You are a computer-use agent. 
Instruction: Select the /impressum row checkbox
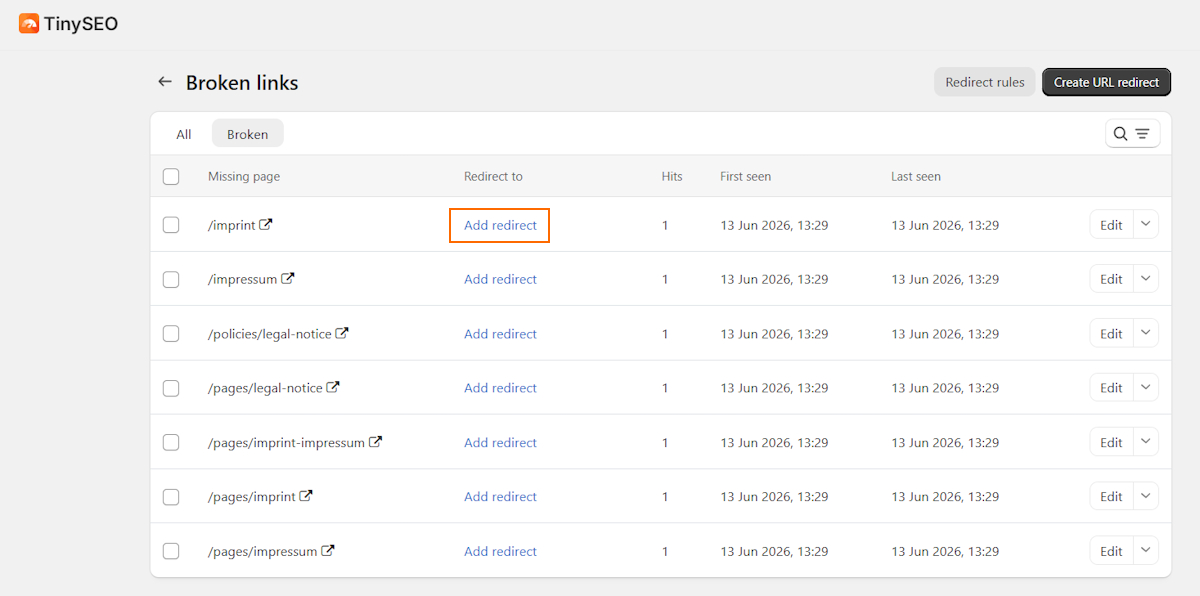click(x=171, y=279)
